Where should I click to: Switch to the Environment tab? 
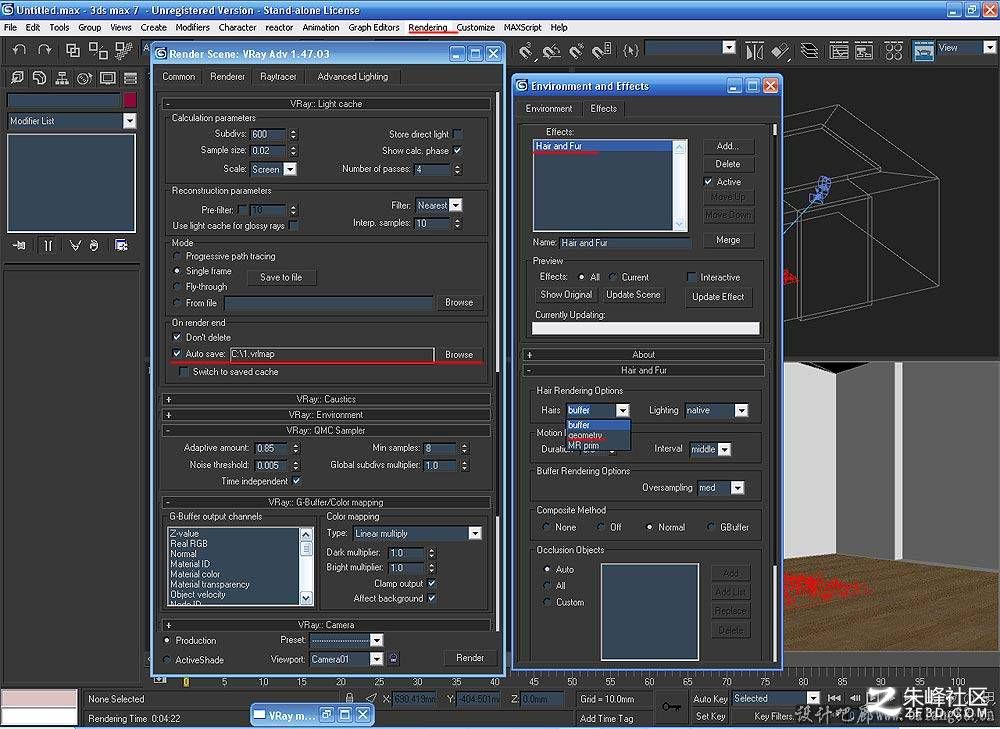[549, 108]
